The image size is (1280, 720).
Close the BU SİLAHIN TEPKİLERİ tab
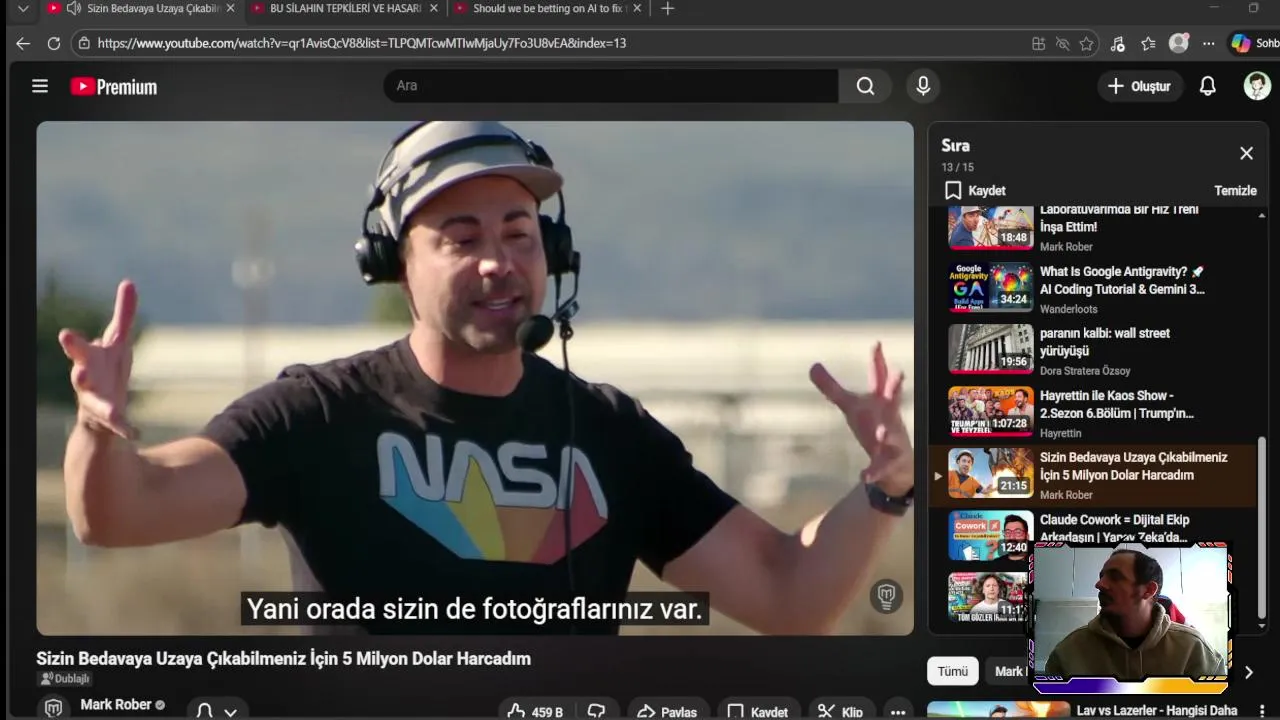pos(433,9)
